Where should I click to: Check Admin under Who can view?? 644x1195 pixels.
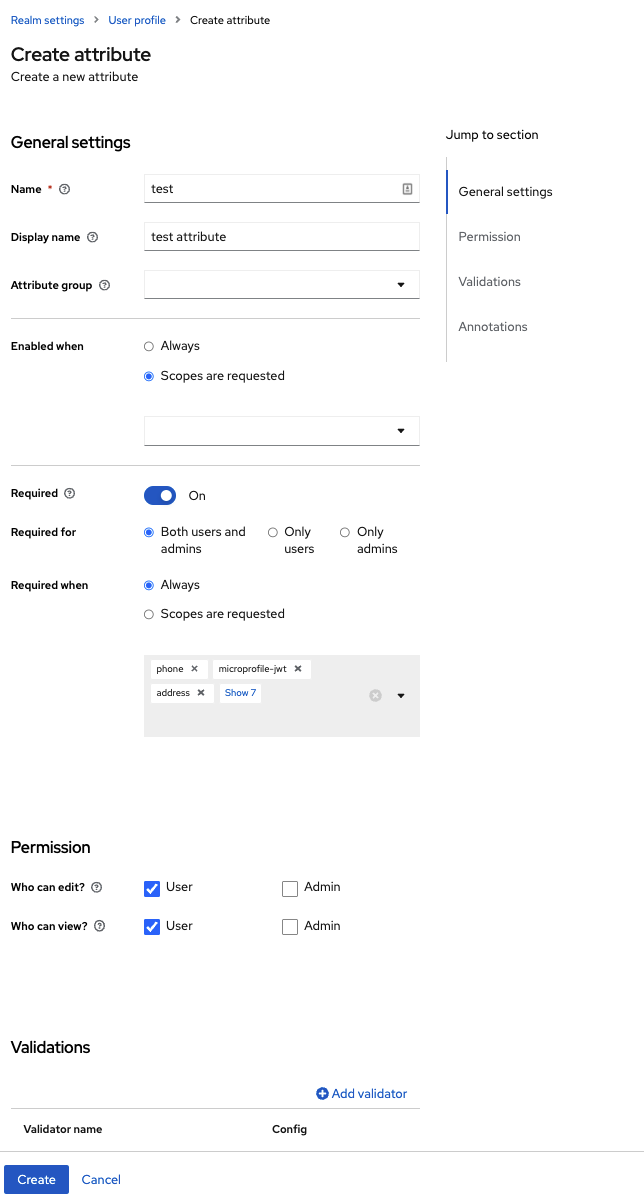point(289,926)
